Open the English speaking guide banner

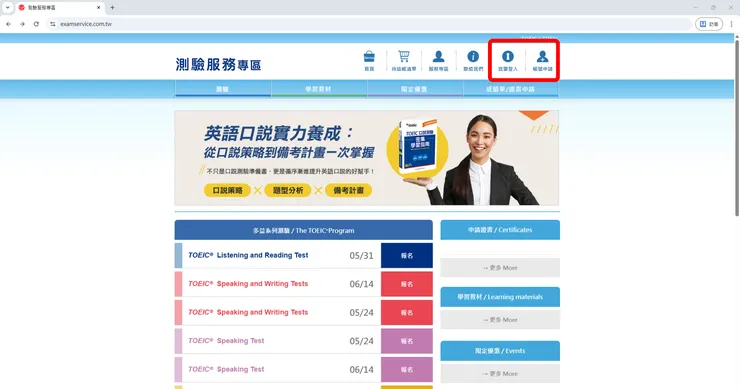(367, 158)
